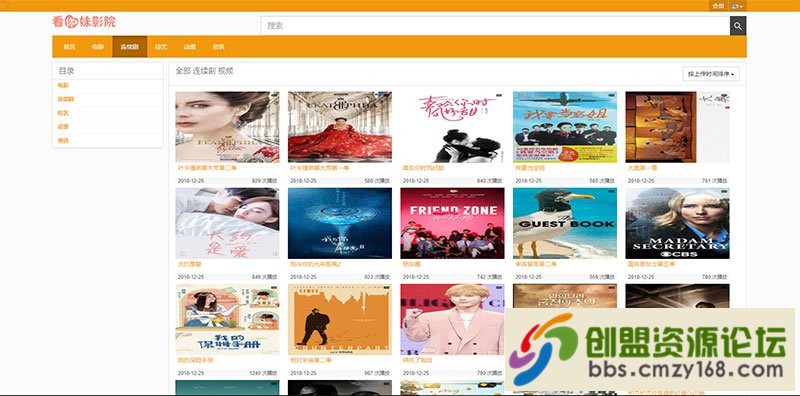Image resolution: width=800 pixels, height=396 pixels.
Task: Click the 790 次播放 play count
Action: pos(489,373)
